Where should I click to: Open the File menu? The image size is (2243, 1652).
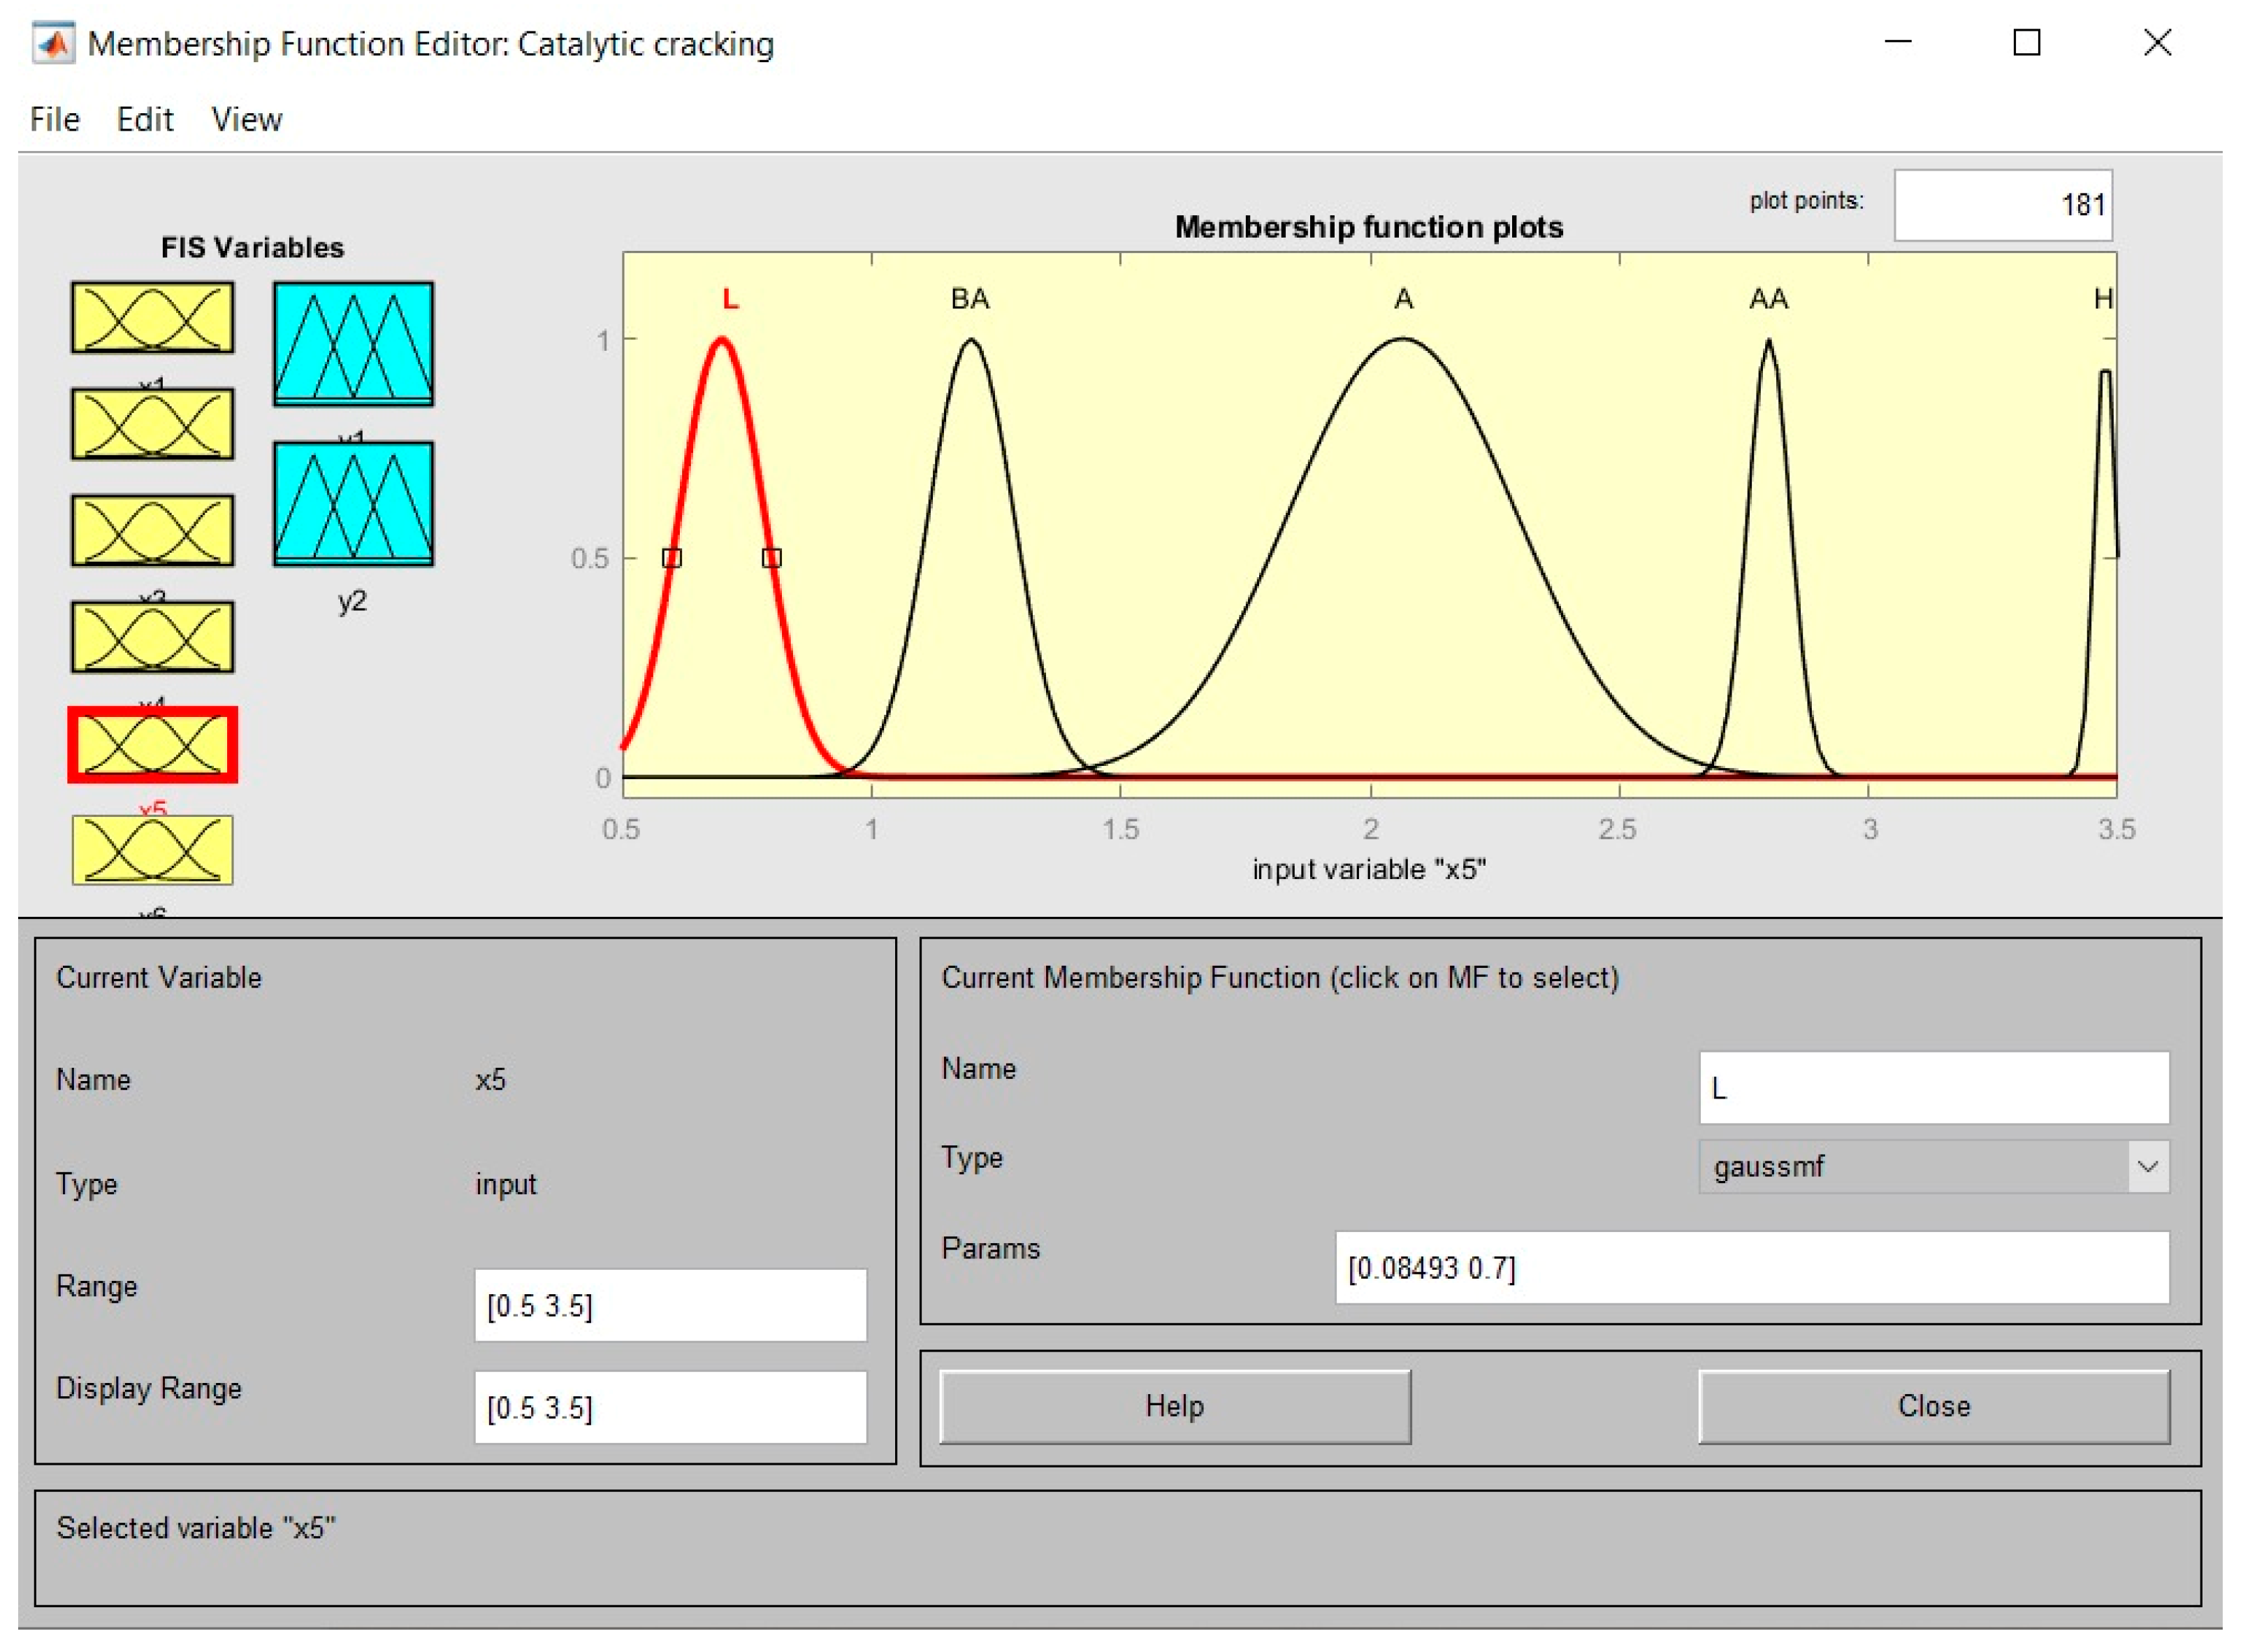click(54, 120)
